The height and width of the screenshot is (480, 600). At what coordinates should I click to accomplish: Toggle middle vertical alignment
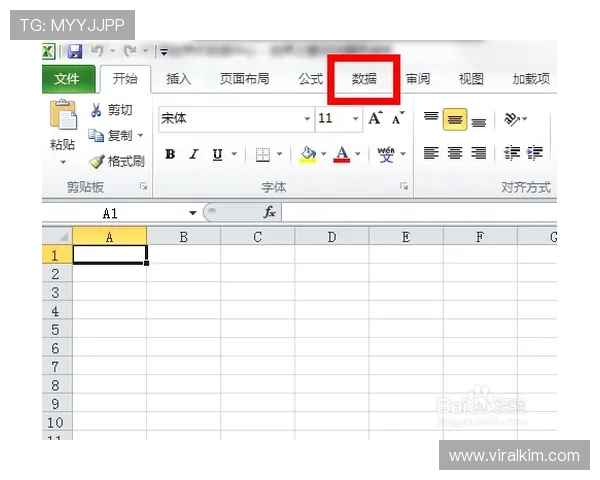[455, 119]
